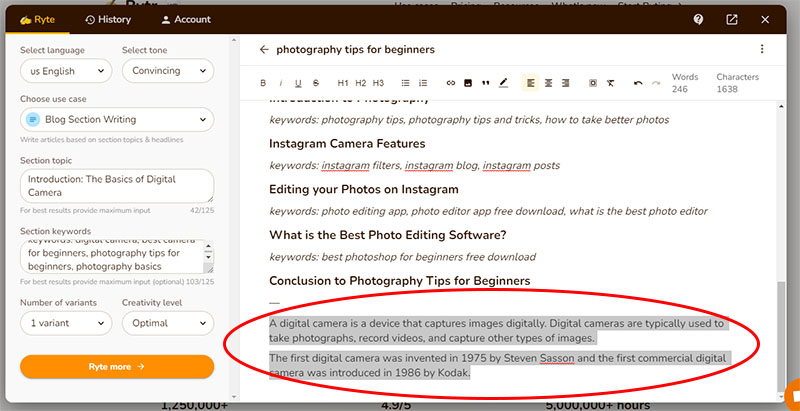Click the up arrow of keywords scrollbar

click(x=208, y=245)
